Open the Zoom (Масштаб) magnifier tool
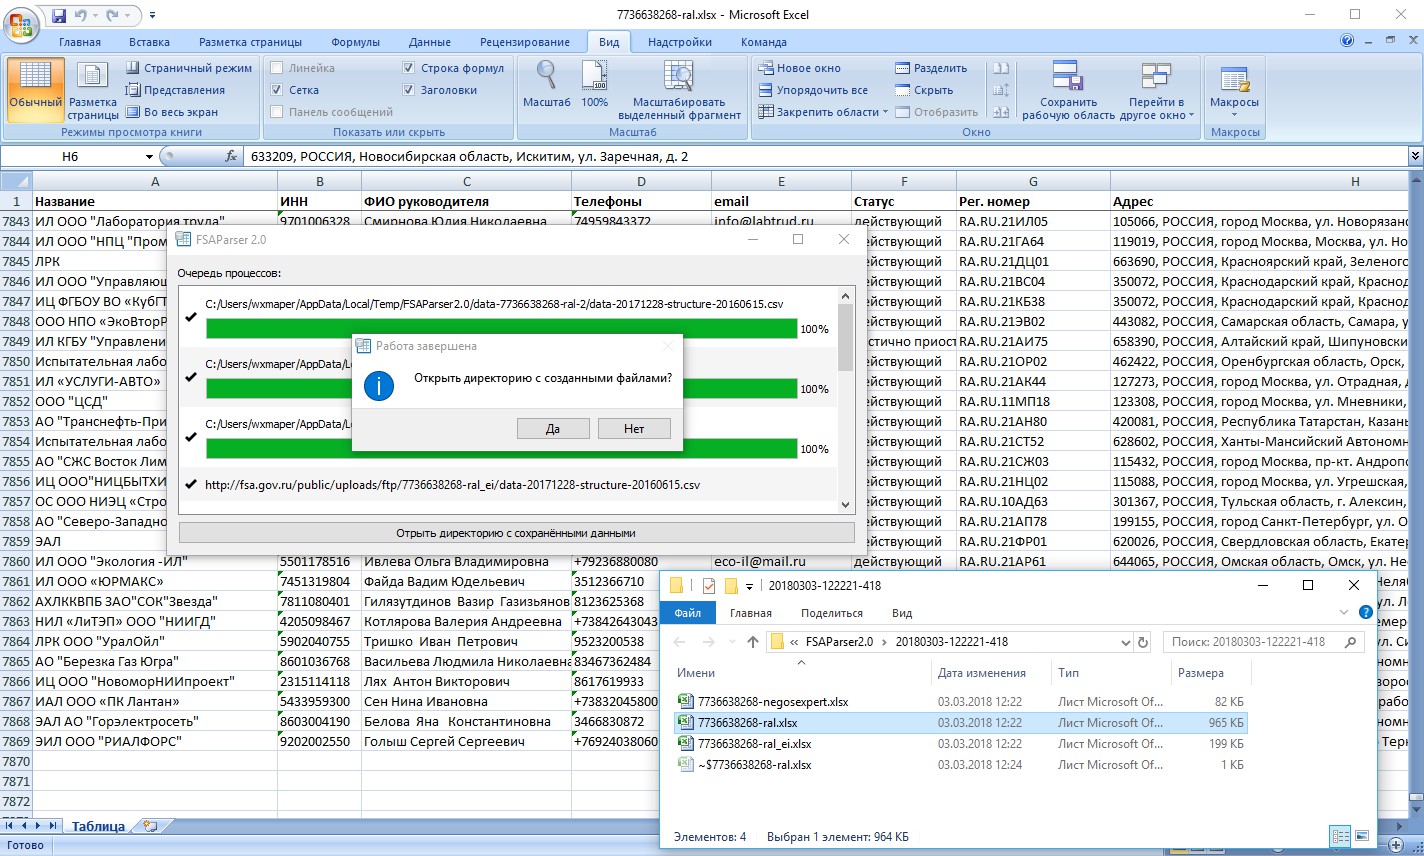Image resolution: width=1424 pixels, height=856 pixels. coord(546,78)
